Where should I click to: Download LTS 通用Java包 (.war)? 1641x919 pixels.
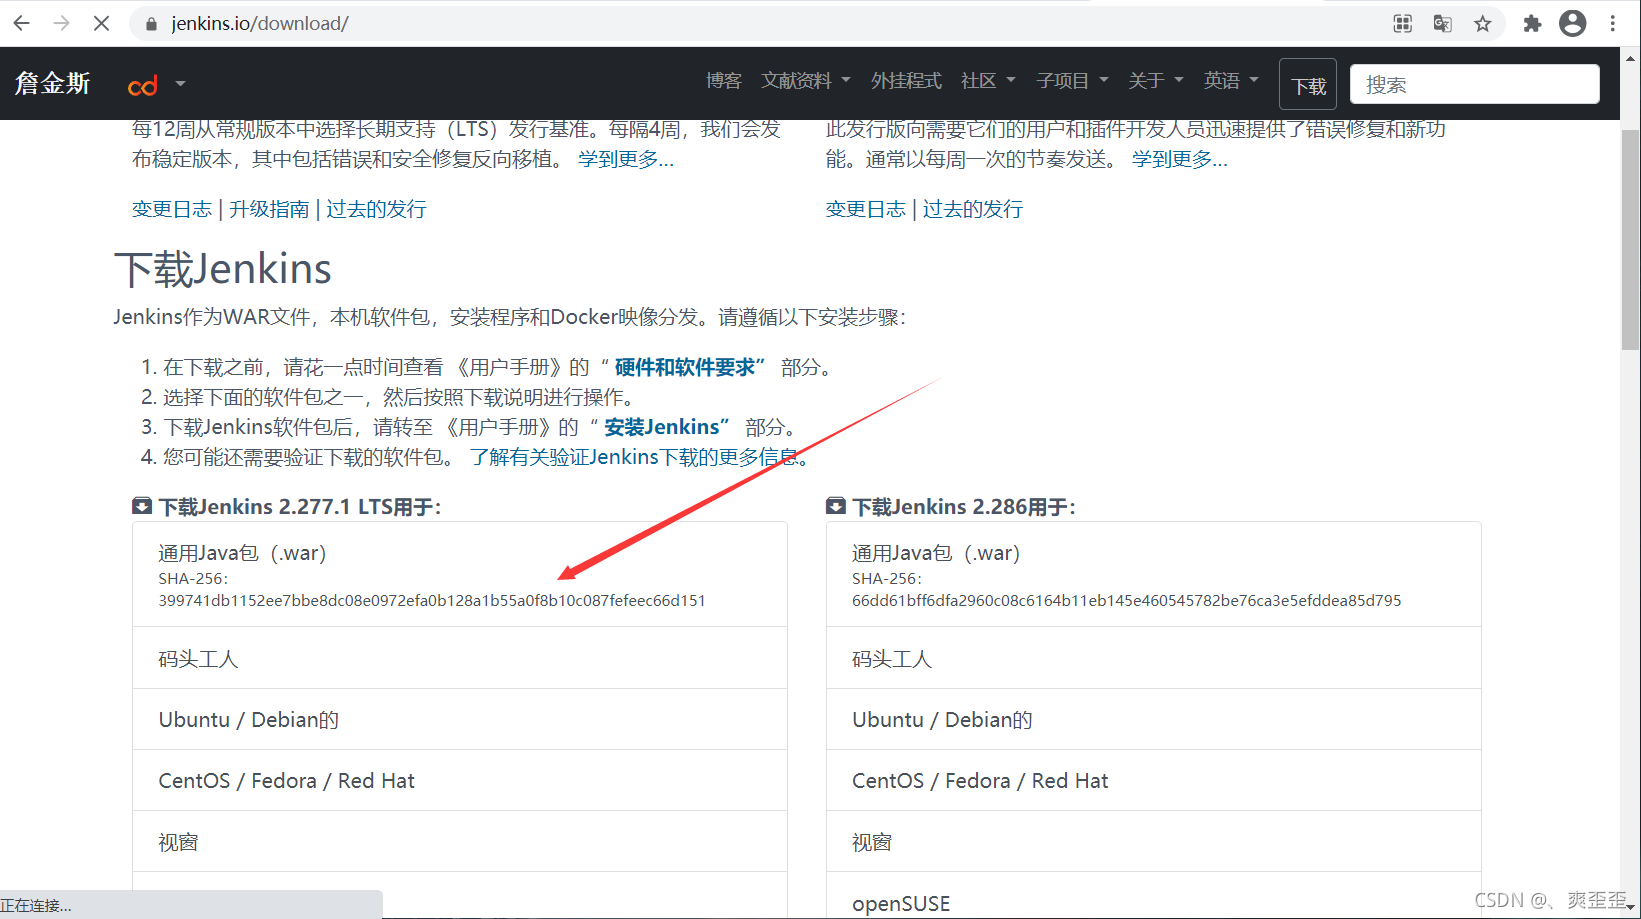[460, 575]
